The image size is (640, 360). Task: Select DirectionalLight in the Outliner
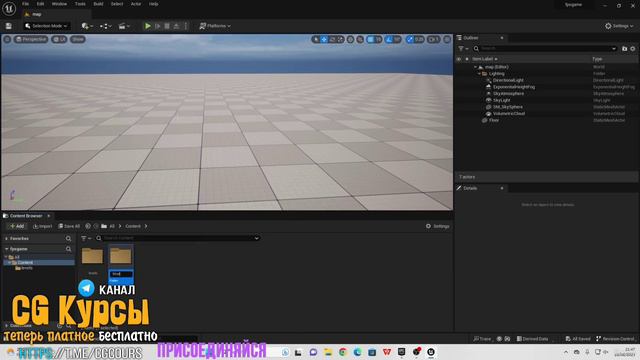pos(508,80)
